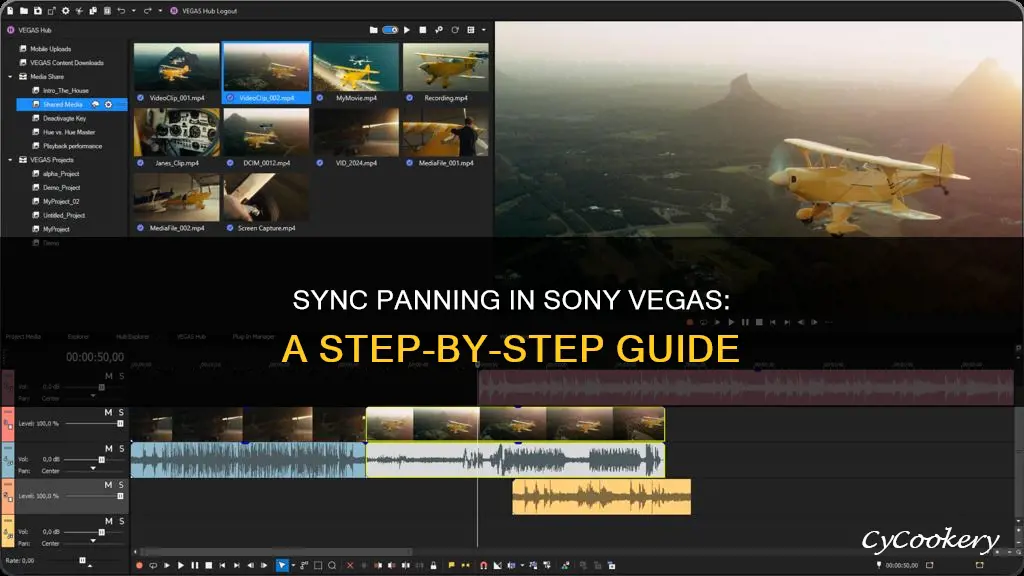Create a new project with the New icon
The image size is (1024, 576).
(10, 10)
